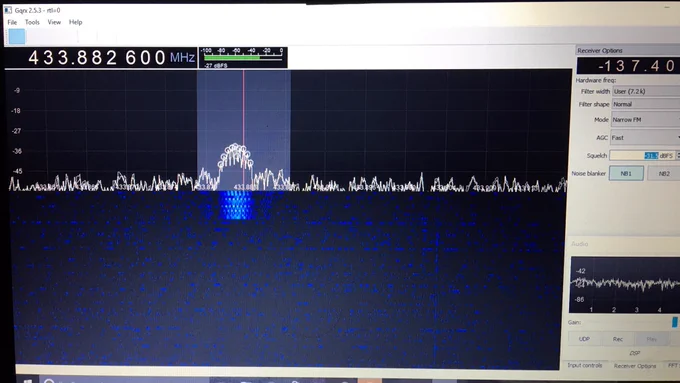Click the MHz unit label
This screenshot has width=680, height=383.
182,58
